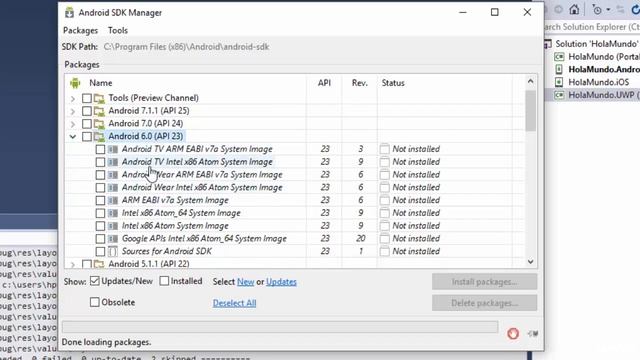This screenshot has height=360, width=640.
Task: Select the Sources for Android SDK checkbox
Action: (100, 251)
